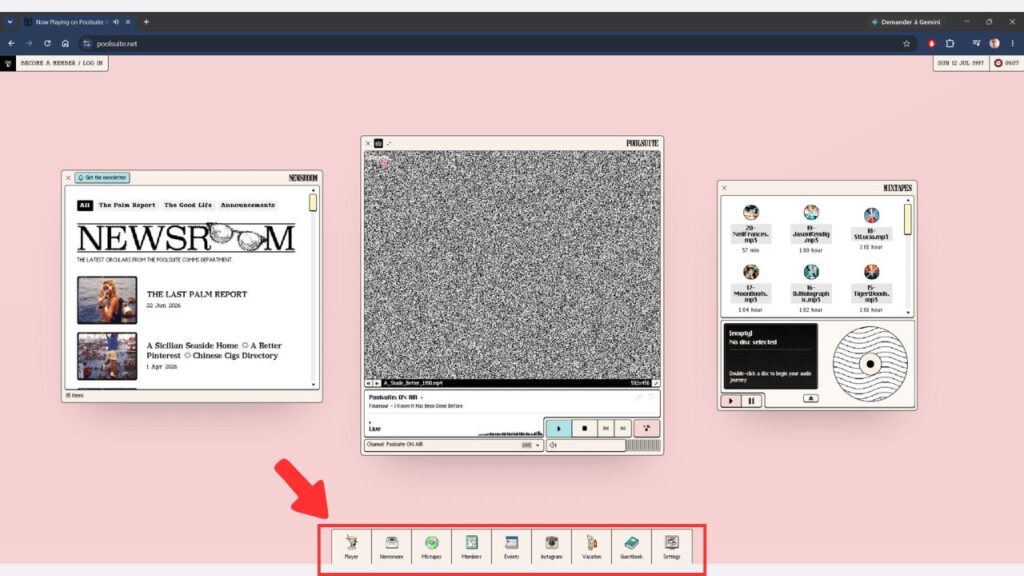Go to previous video in player screen
Image resolution: width=1024 pixels, height=576 pixels.
click(368, 383)
